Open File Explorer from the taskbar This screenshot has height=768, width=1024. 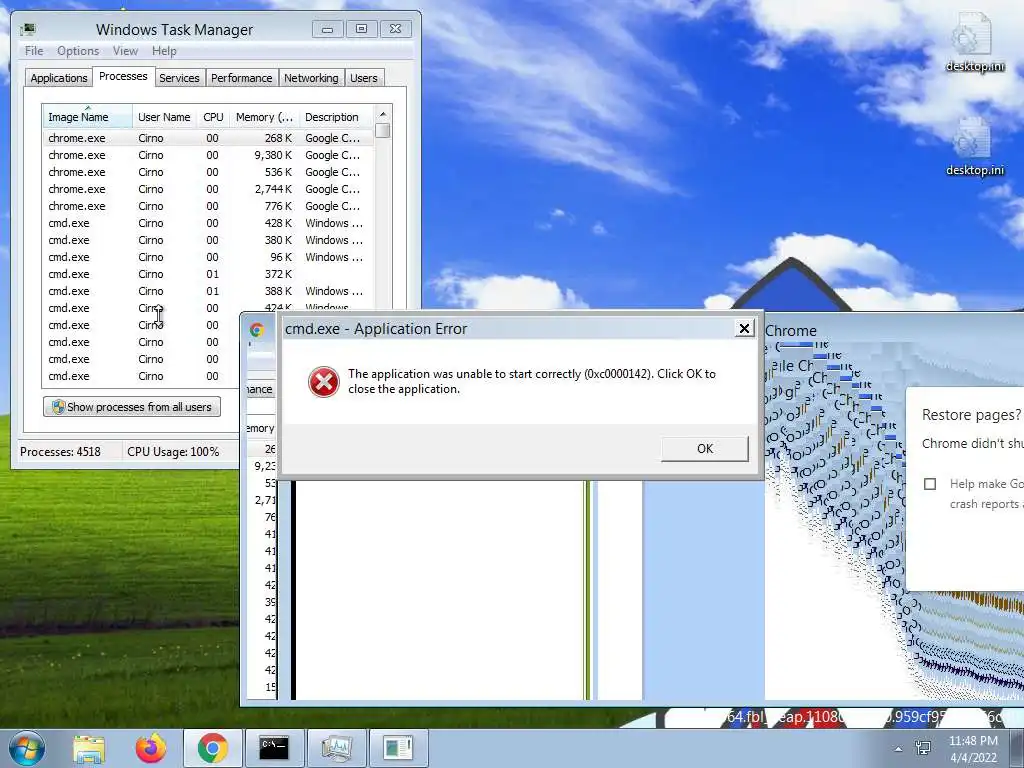tap(89, 748)
